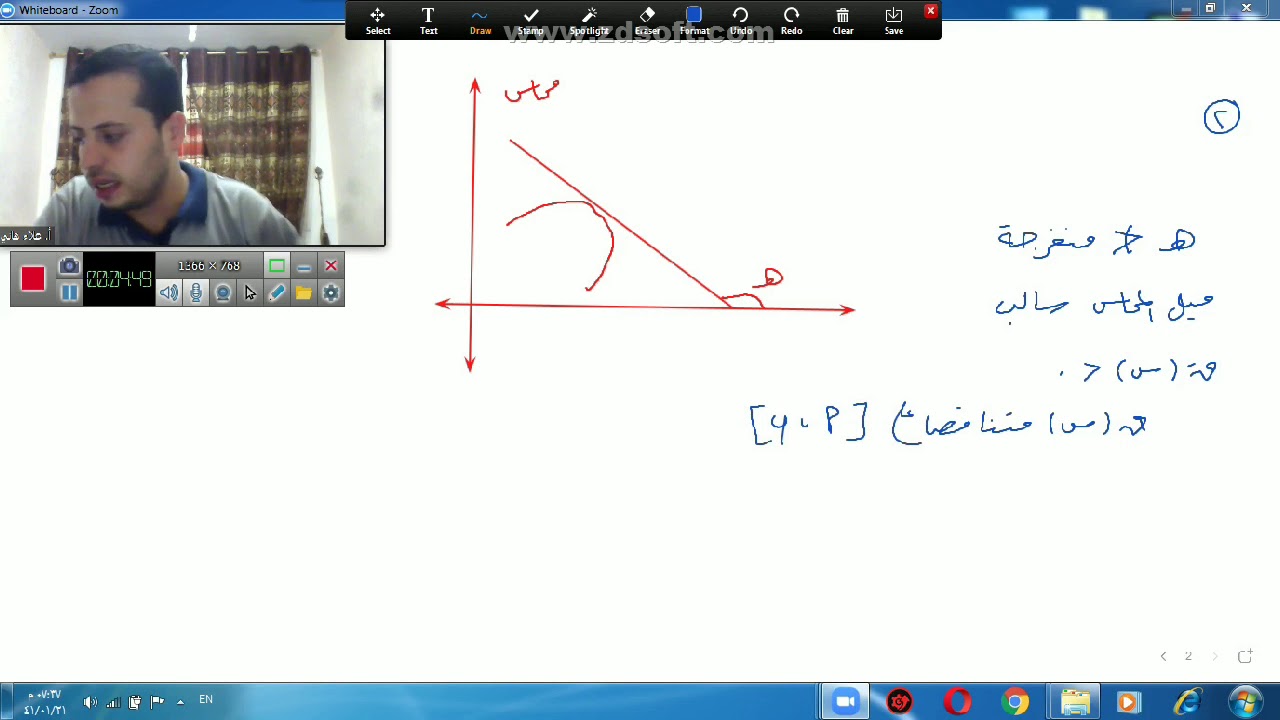Pause the screen recording

coord(69,292)
